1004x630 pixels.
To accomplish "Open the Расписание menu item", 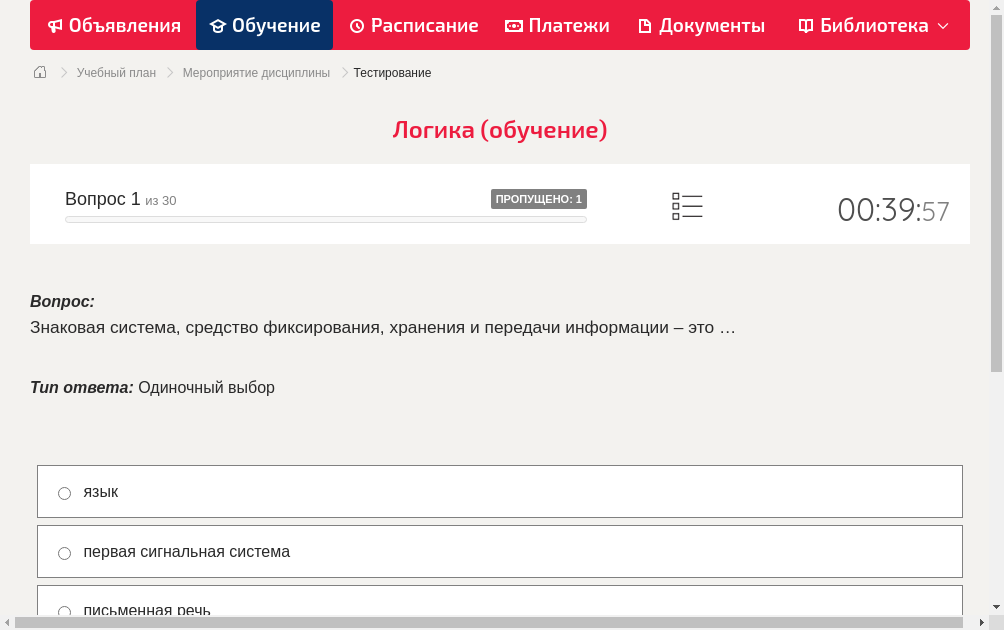I will (x=413, y=25).
